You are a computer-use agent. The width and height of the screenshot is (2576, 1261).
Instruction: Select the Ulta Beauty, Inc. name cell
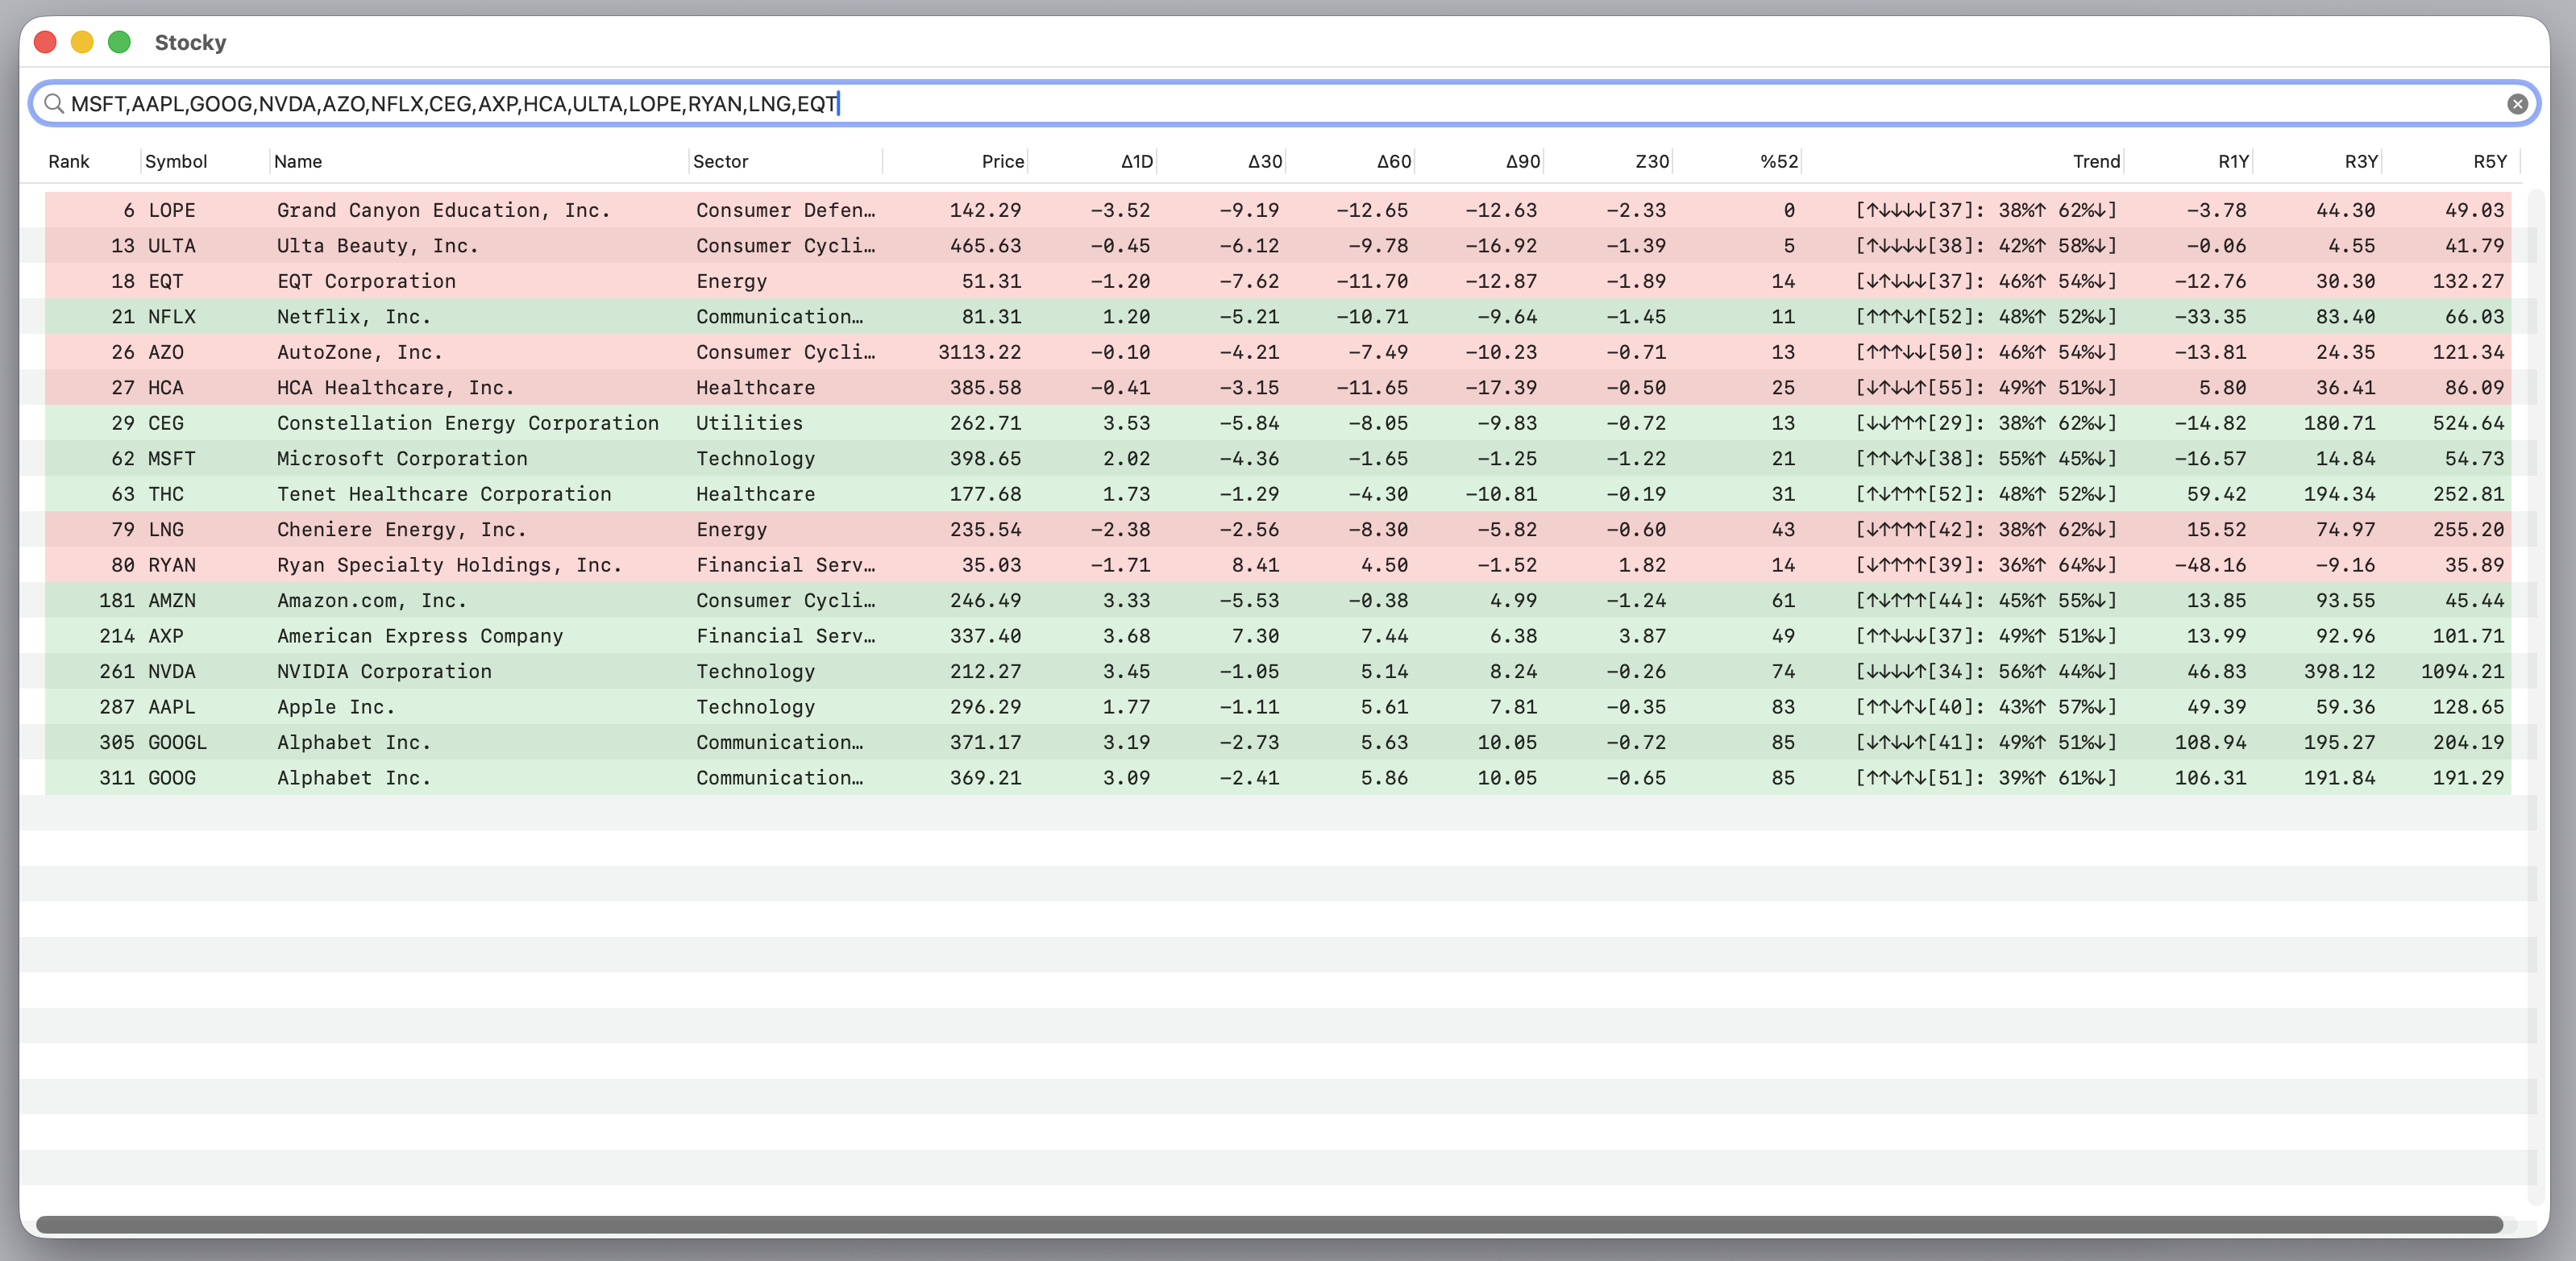click(x=378, y=246)
